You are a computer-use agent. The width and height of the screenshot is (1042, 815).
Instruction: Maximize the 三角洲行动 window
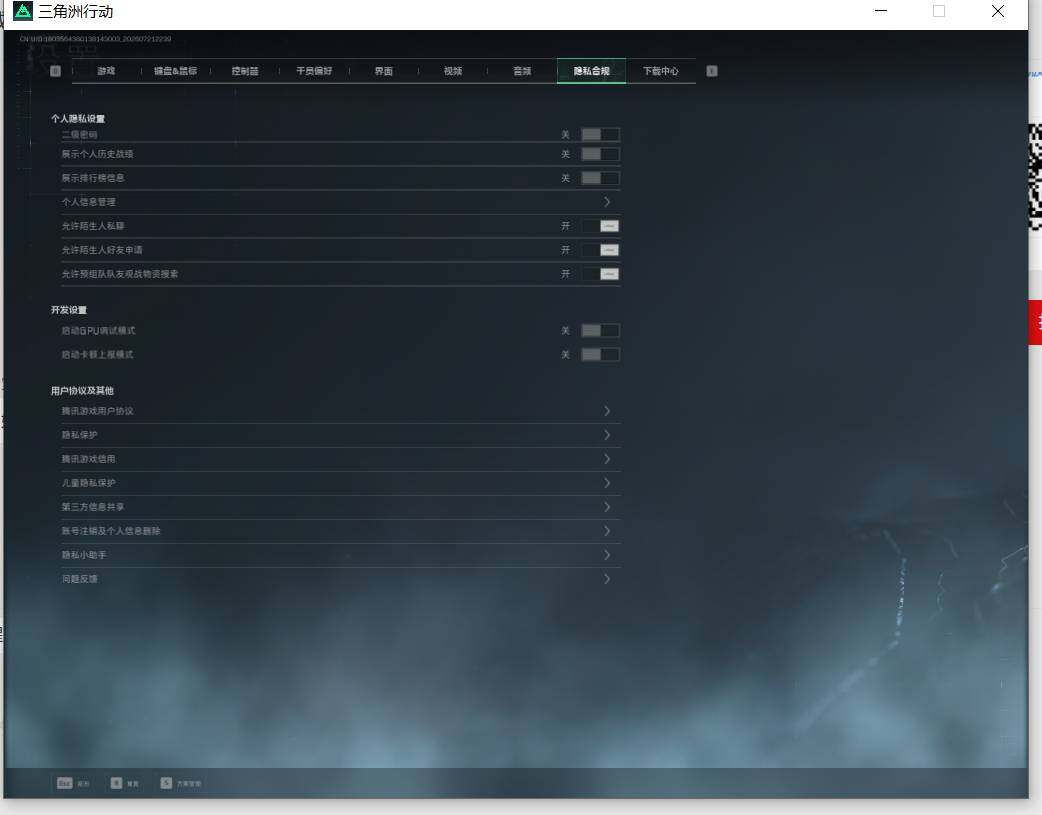coord(939,11)
